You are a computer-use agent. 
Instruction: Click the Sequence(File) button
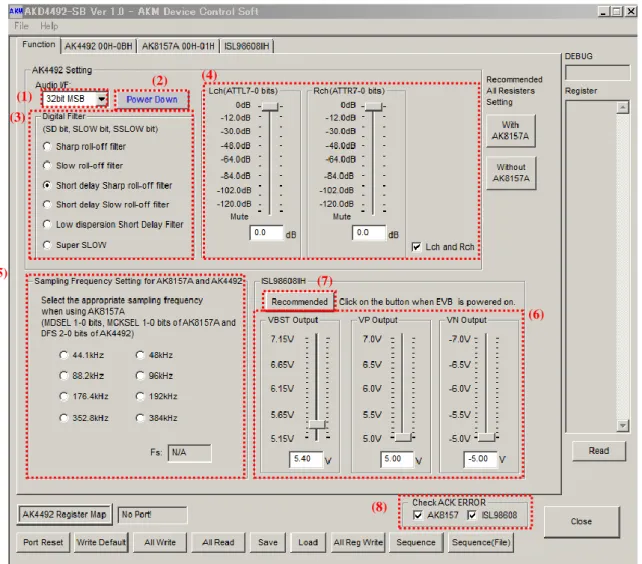pos(481,542)
